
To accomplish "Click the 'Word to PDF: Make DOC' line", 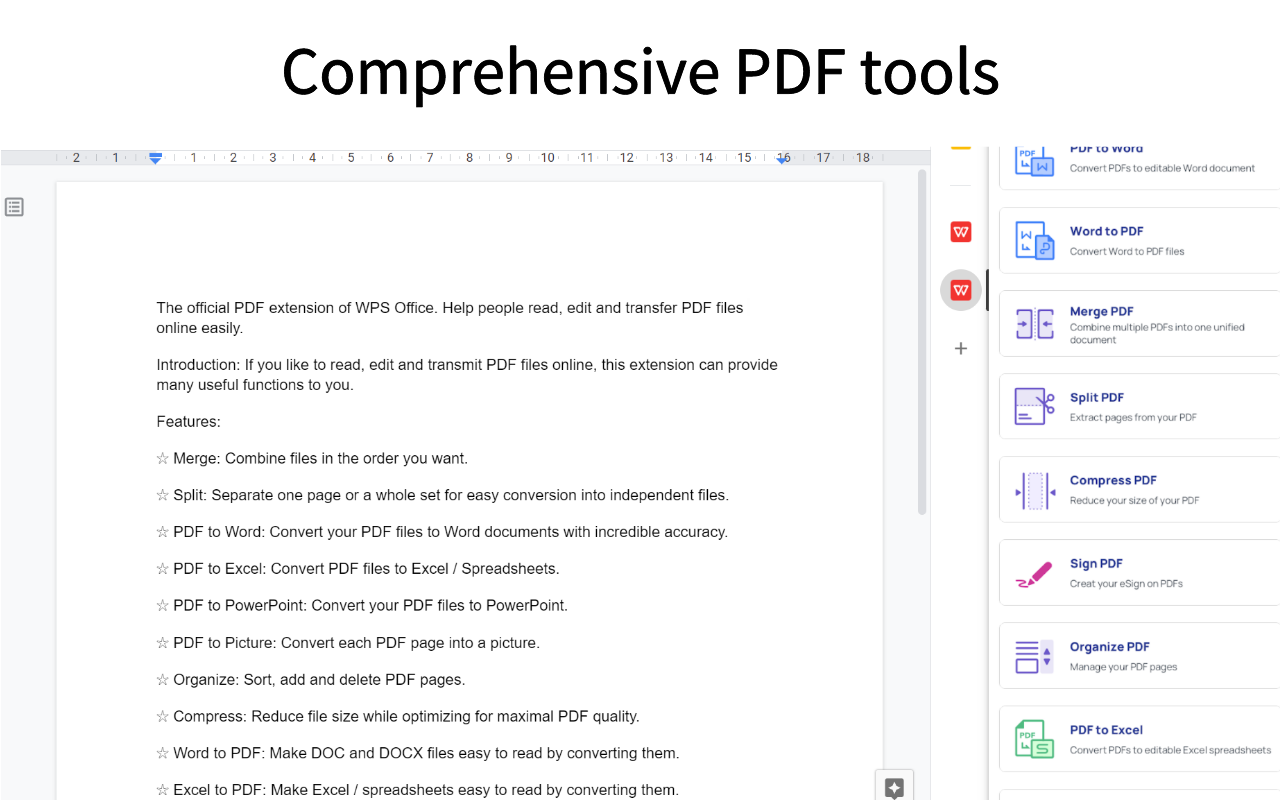I will [418, 754].
